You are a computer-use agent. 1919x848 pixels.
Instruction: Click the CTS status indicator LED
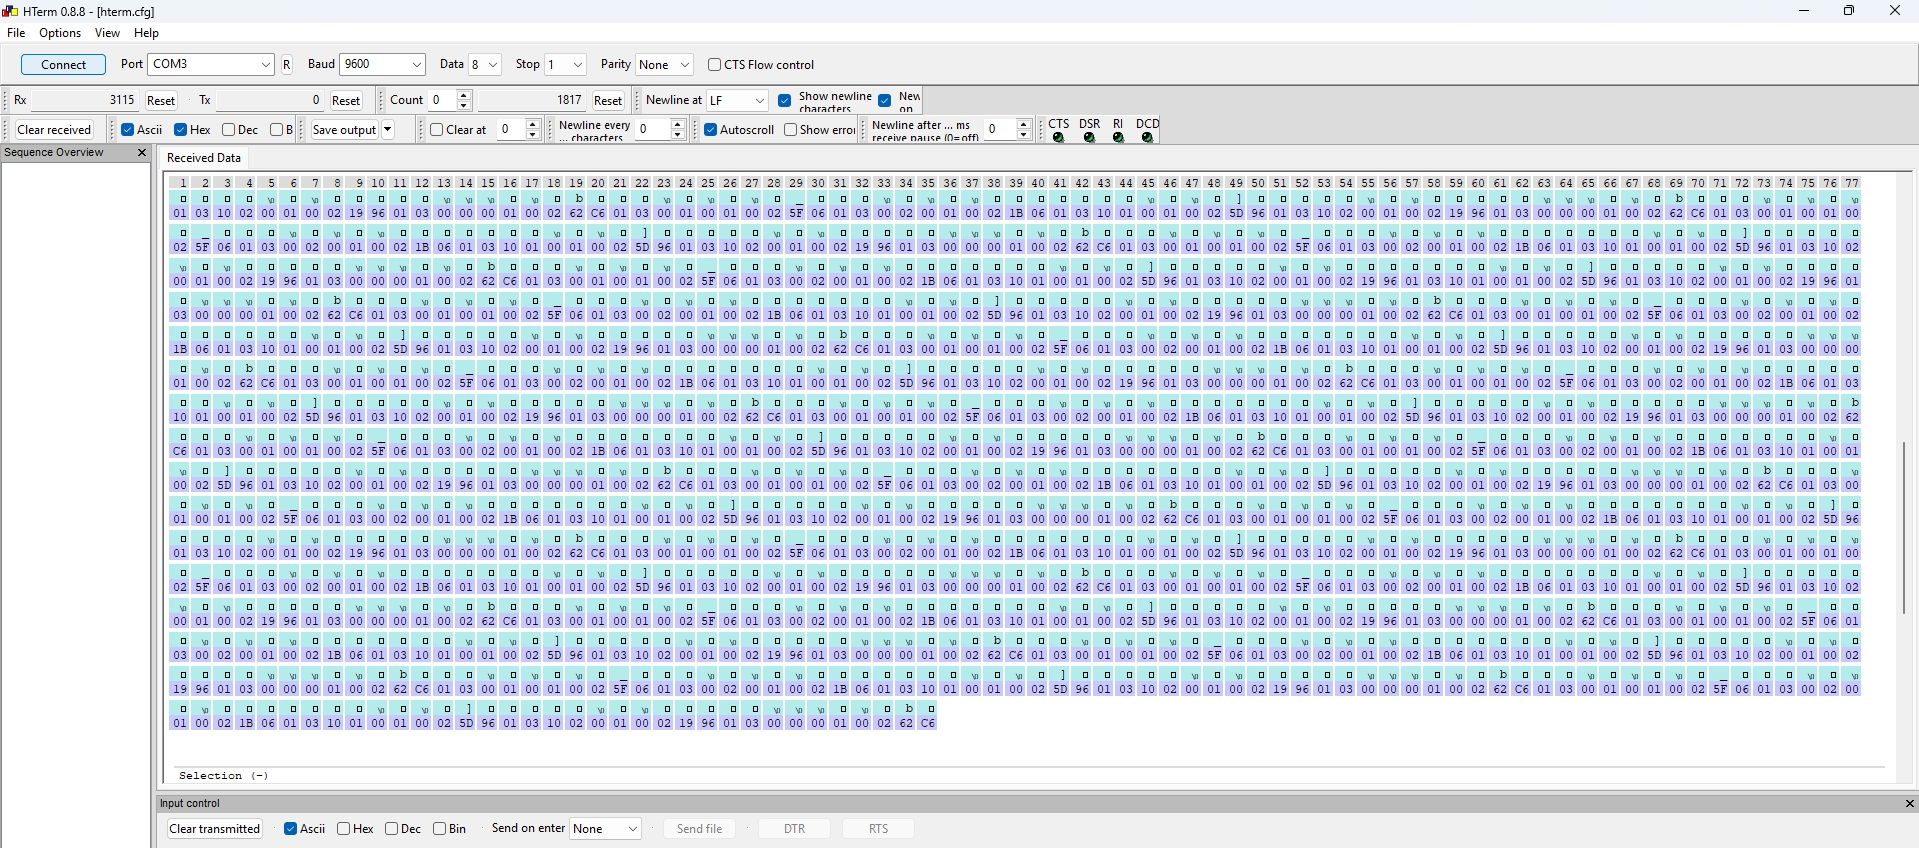coord(1058,138)
